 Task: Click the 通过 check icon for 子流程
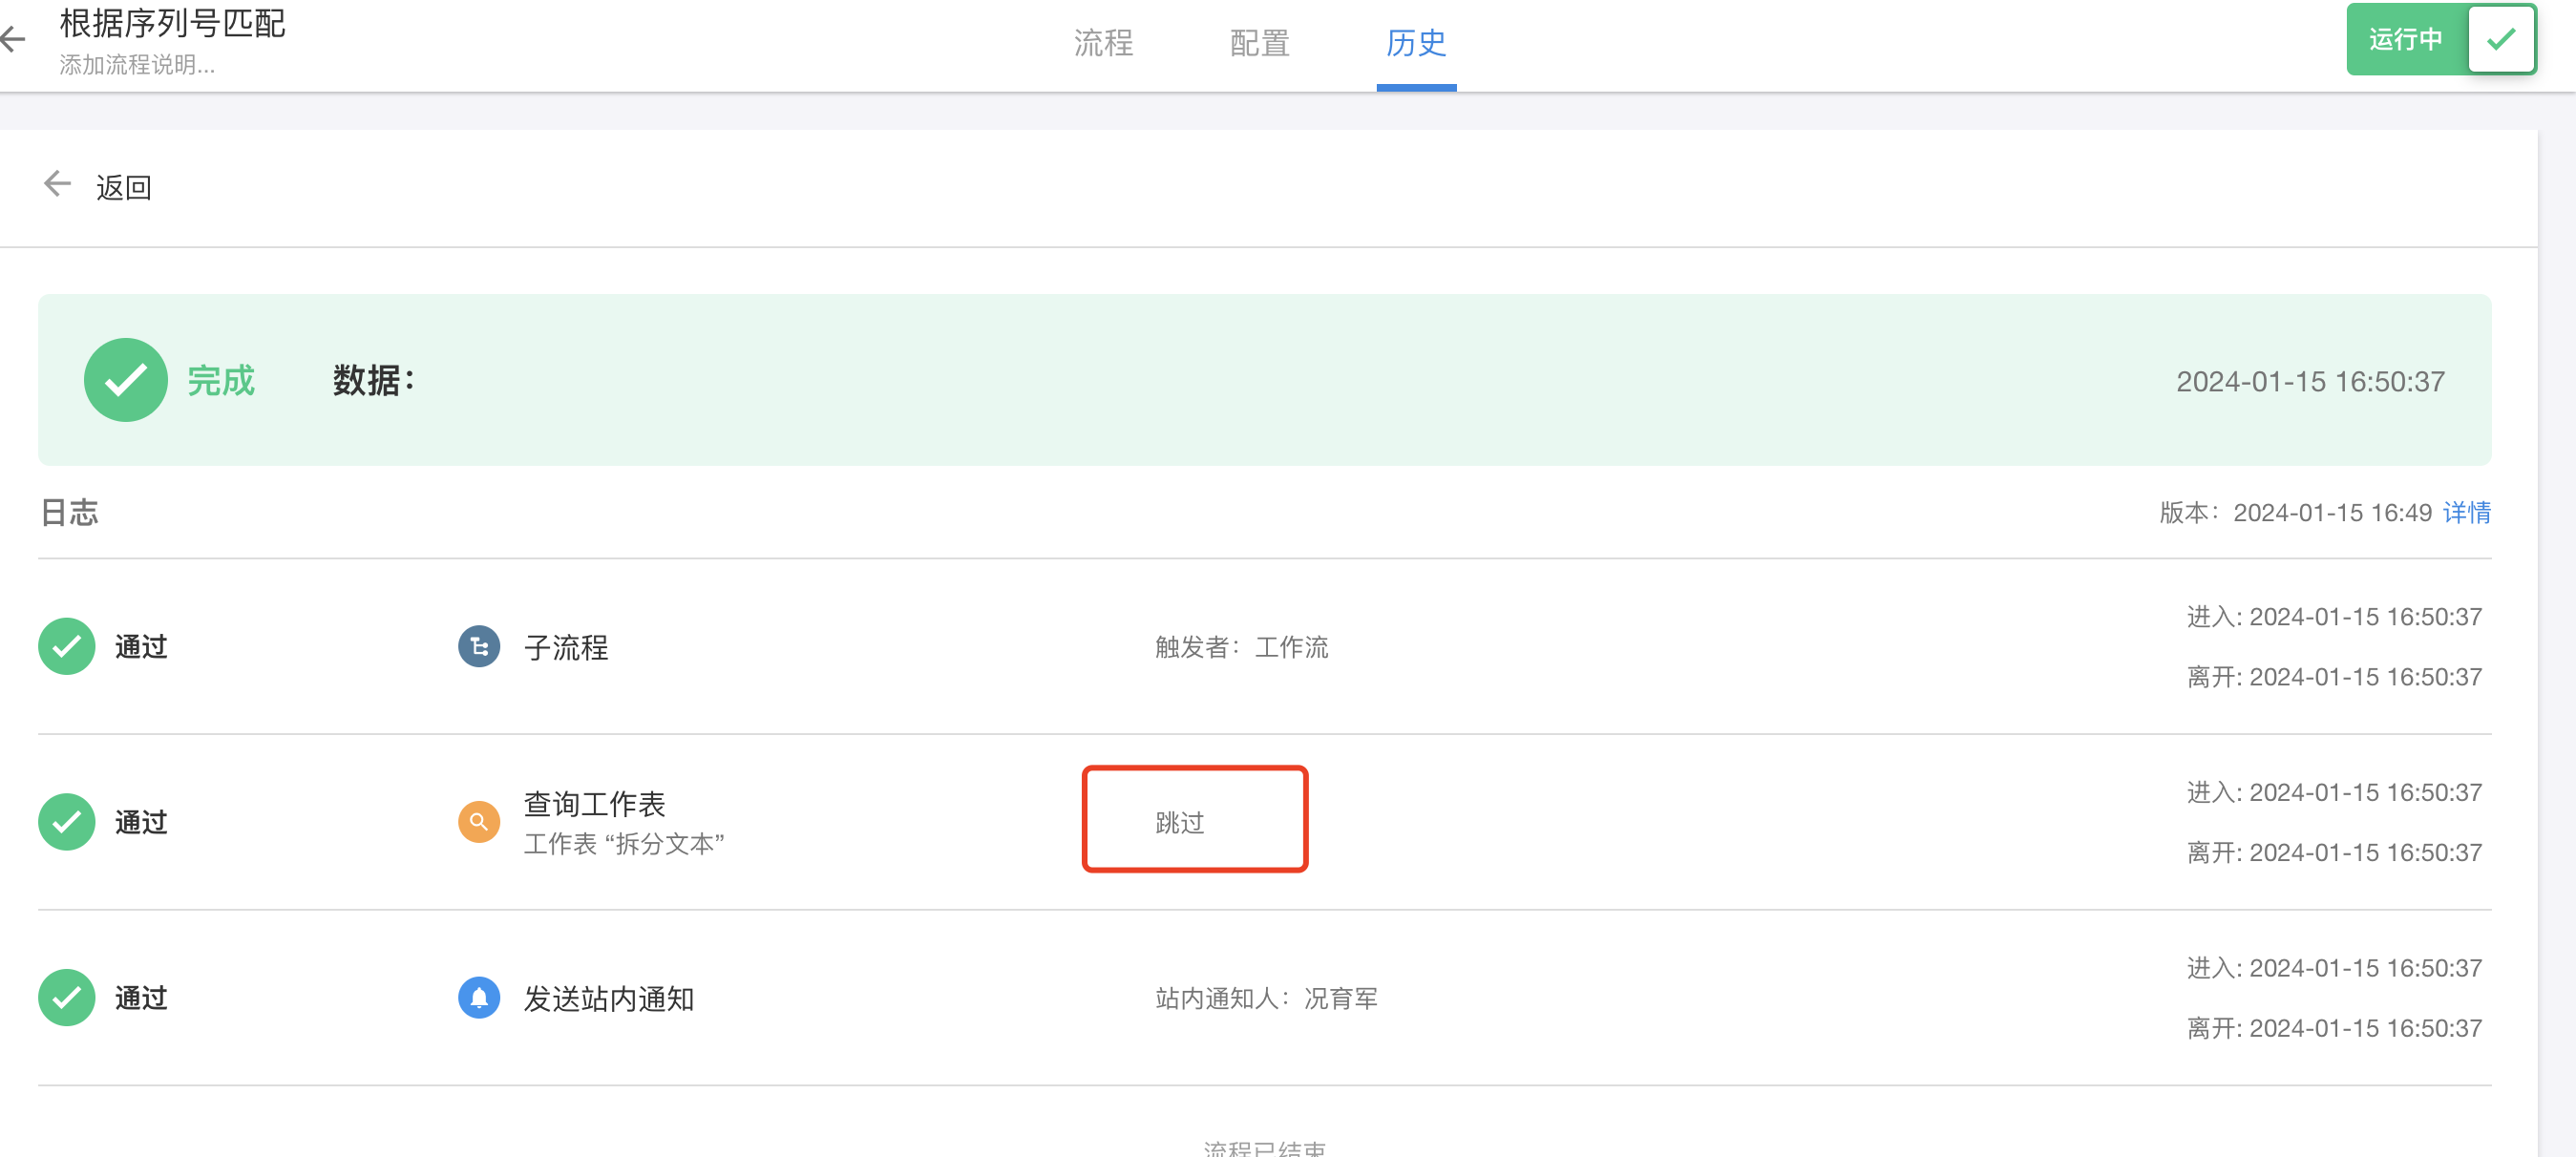click(67, 647)
